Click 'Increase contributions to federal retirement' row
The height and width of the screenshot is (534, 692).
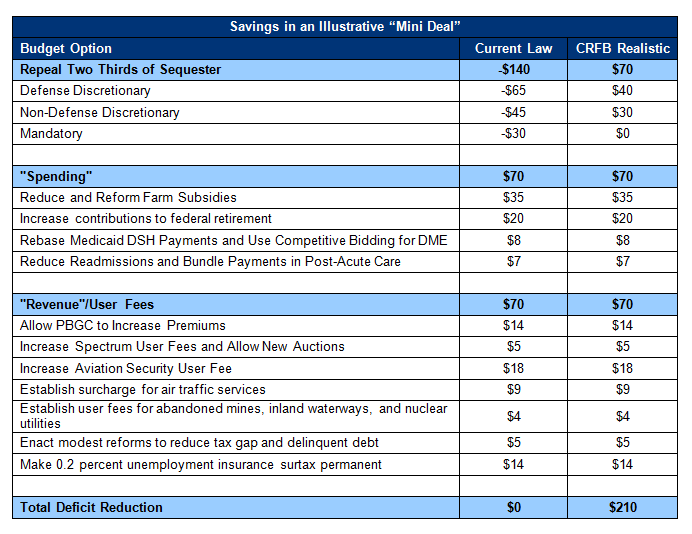click(x=146, y=219)
